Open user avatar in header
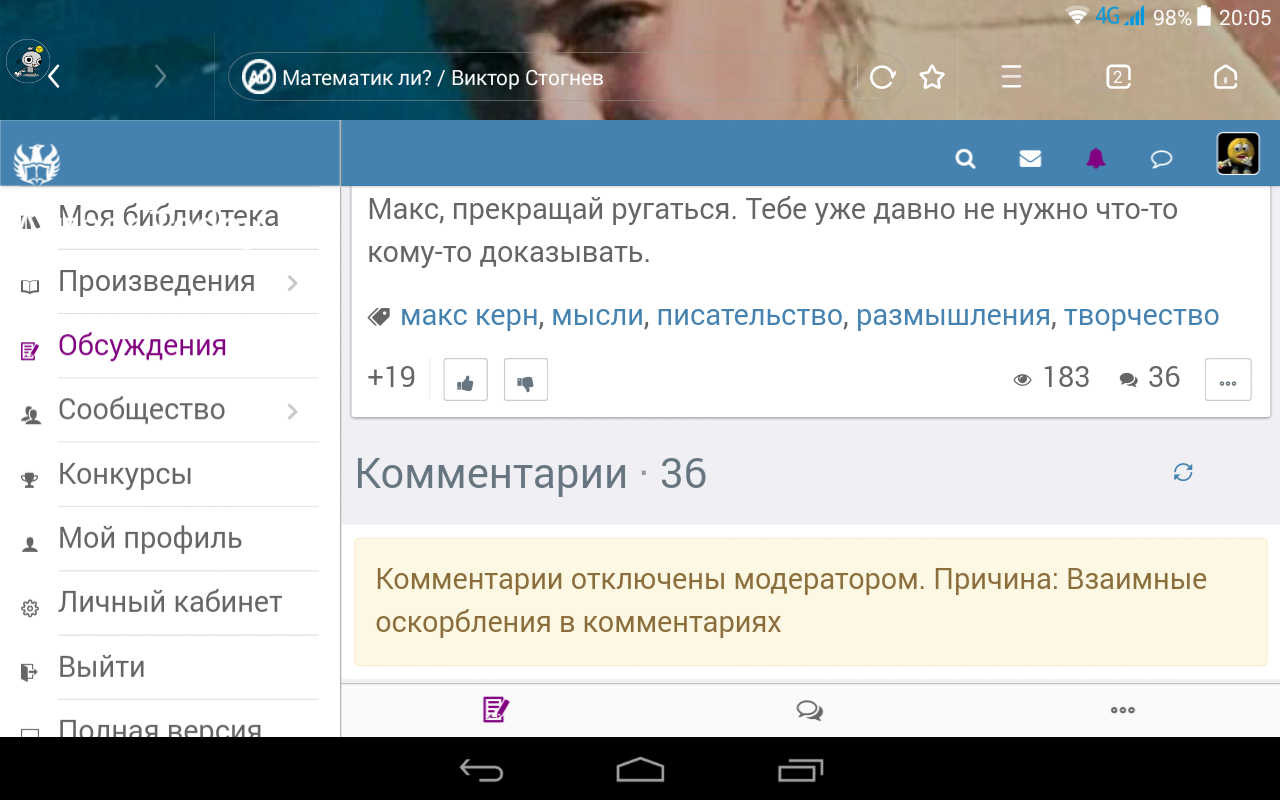 (1237, 154)
